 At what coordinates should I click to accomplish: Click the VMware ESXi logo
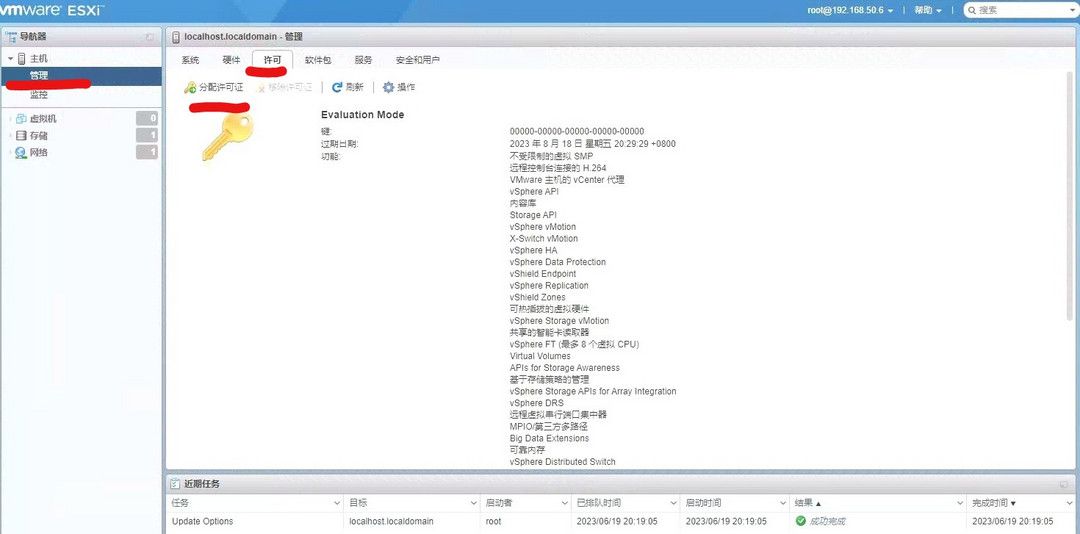(x=52, y=10)
